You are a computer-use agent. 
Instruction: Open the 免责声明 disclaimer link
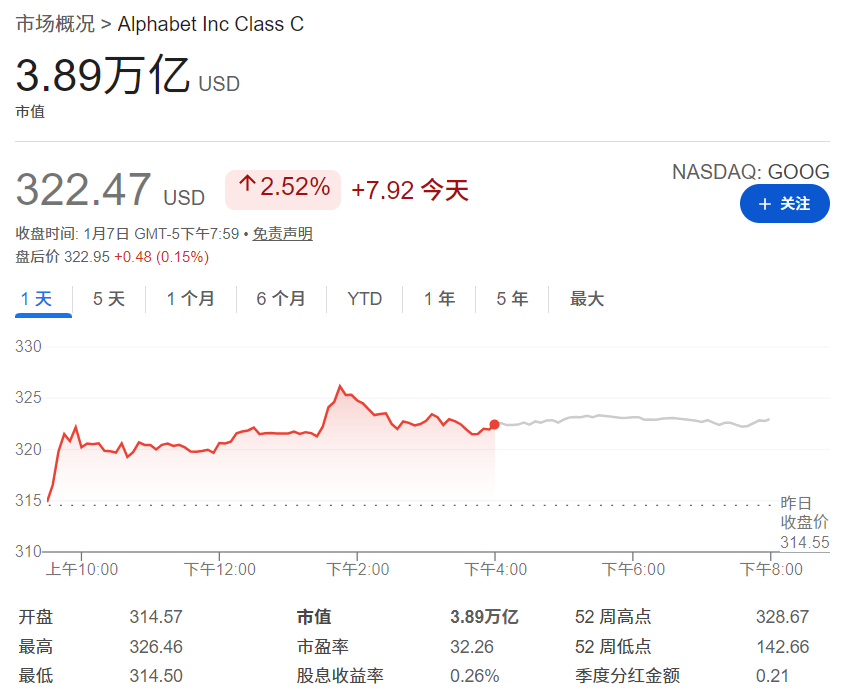click(x=283, y=233)
